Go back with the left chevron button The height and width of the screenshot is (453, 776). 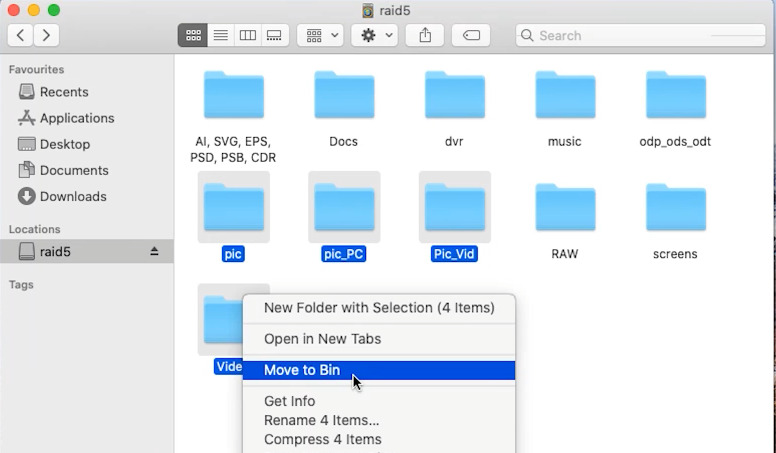click(20, 35)
